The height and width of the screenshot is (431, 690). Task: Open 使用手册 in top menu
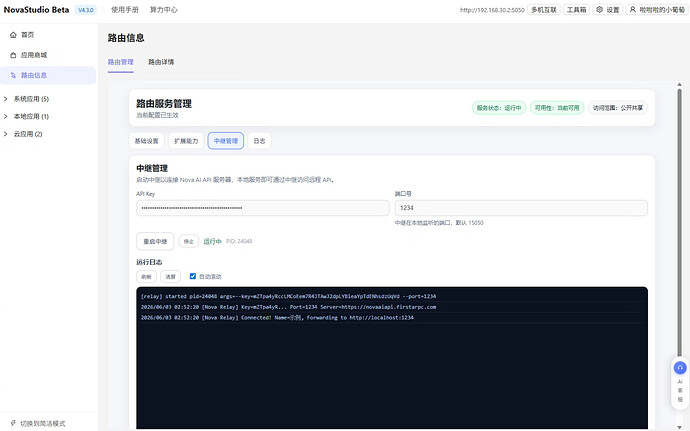tap(125, 10)
